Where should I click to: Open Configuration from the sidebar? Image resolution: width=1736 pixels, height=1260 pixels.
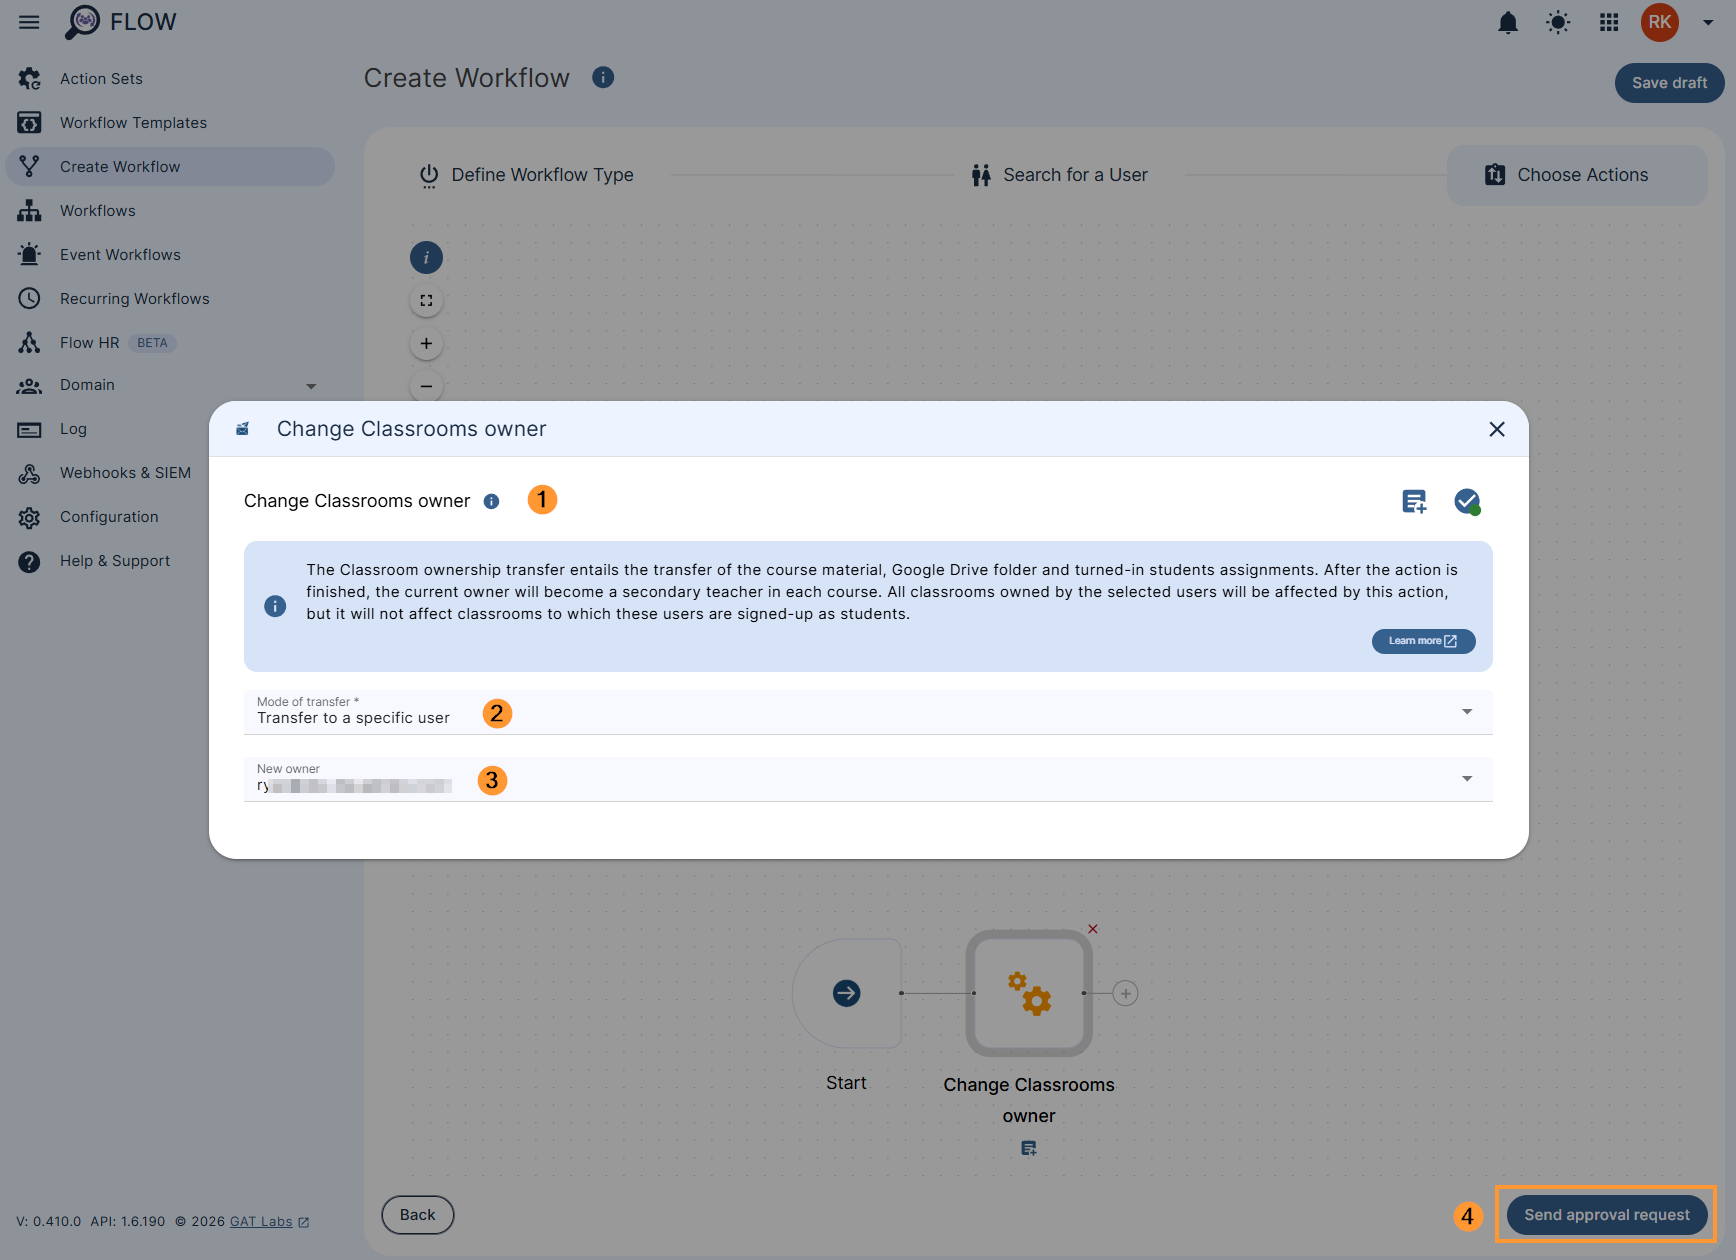[x=109, y=516]
